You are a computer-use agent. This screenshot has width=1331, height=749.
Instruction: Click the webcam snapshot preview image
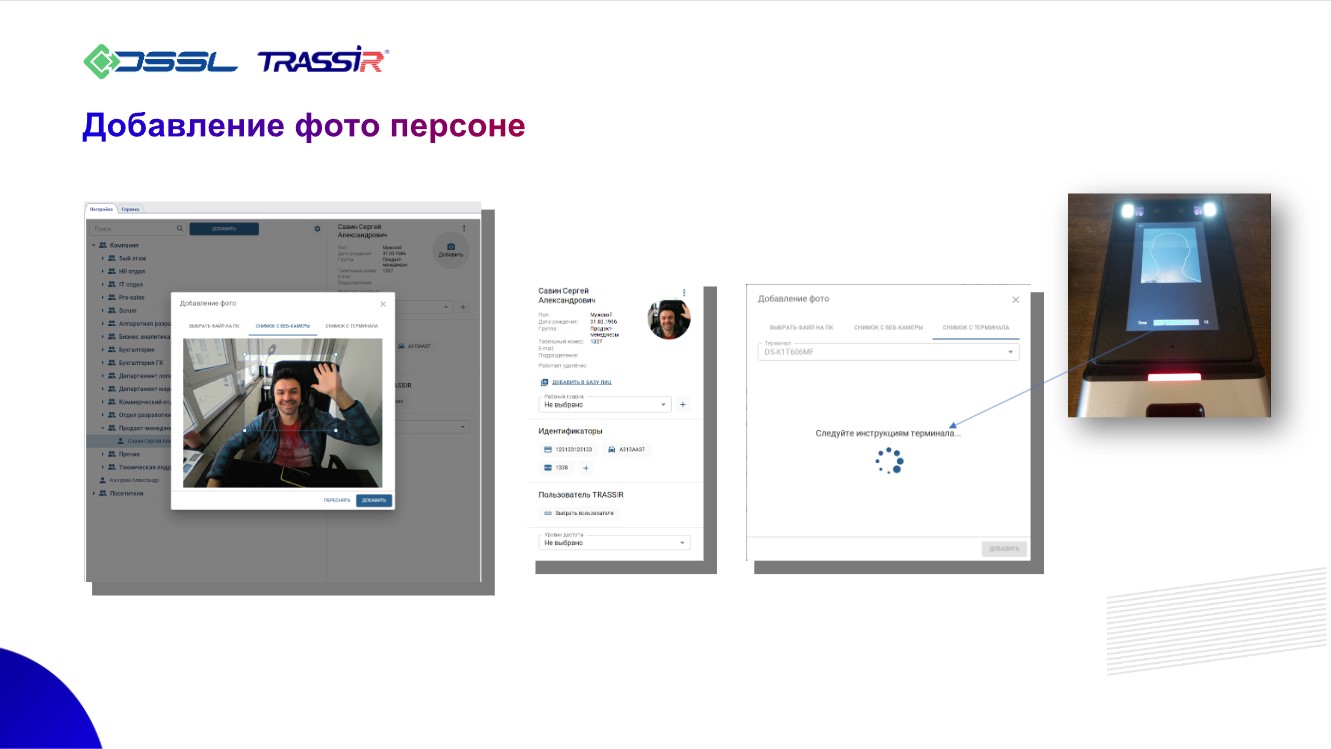(283, 413)
